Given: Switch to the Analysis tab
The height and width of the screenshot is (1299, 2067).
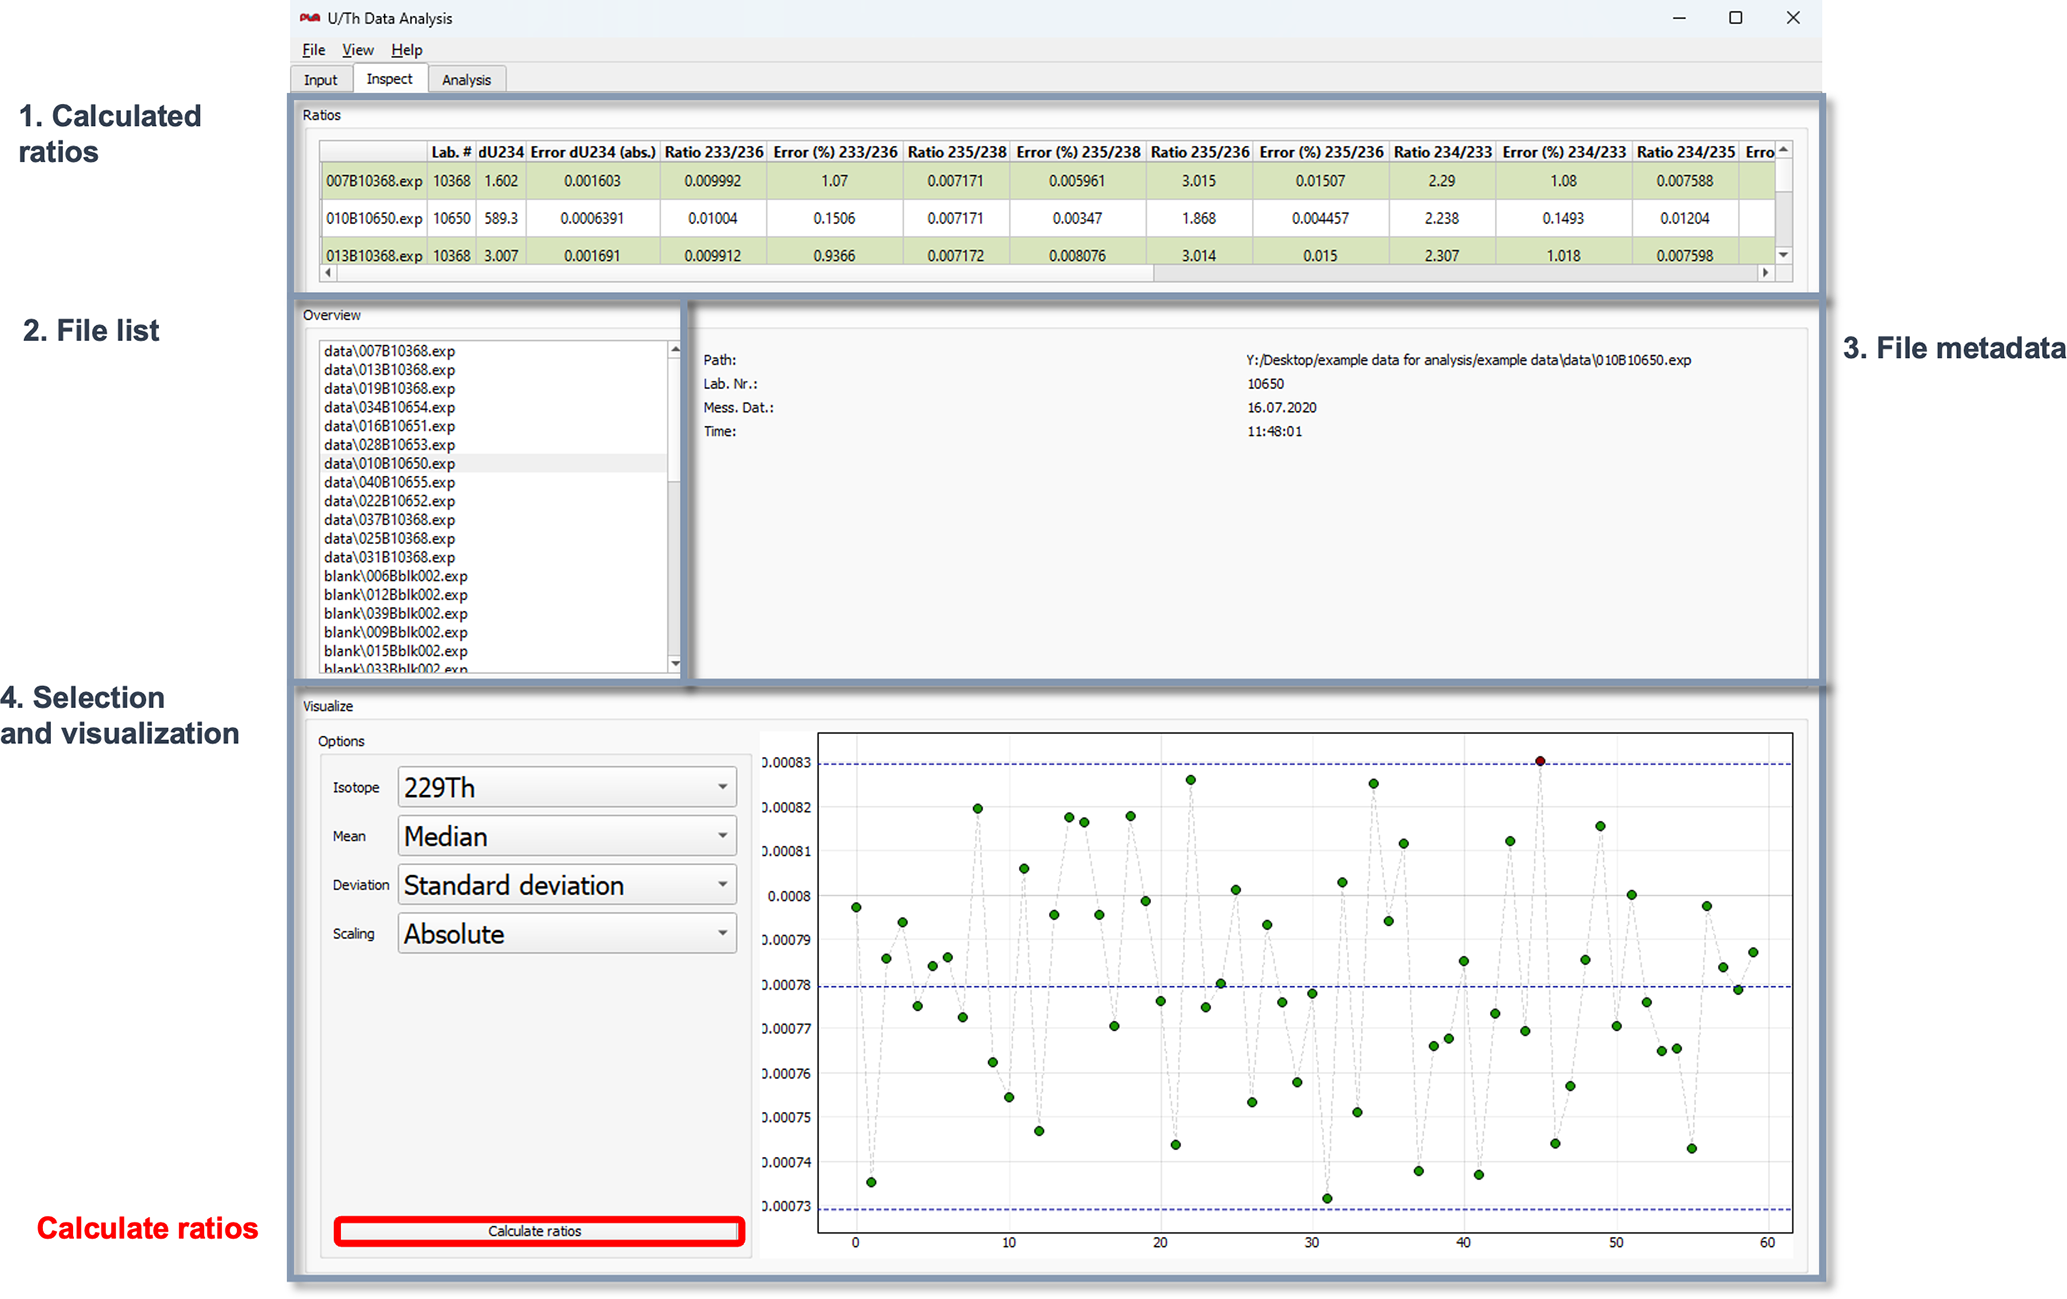Looking at the screenshot, I should (466, 80).
